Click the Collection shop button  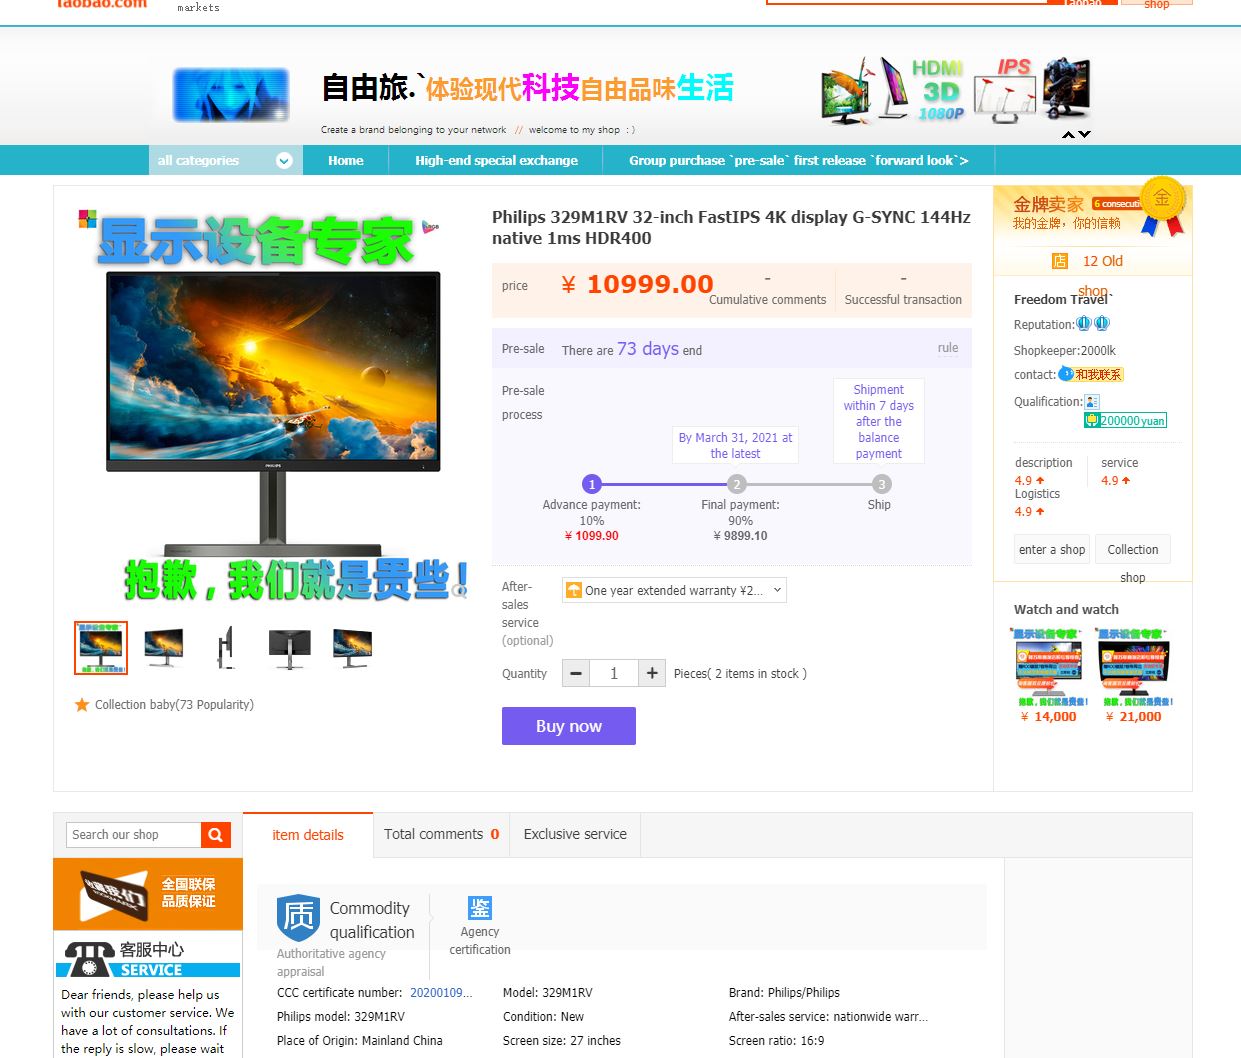1133,549
